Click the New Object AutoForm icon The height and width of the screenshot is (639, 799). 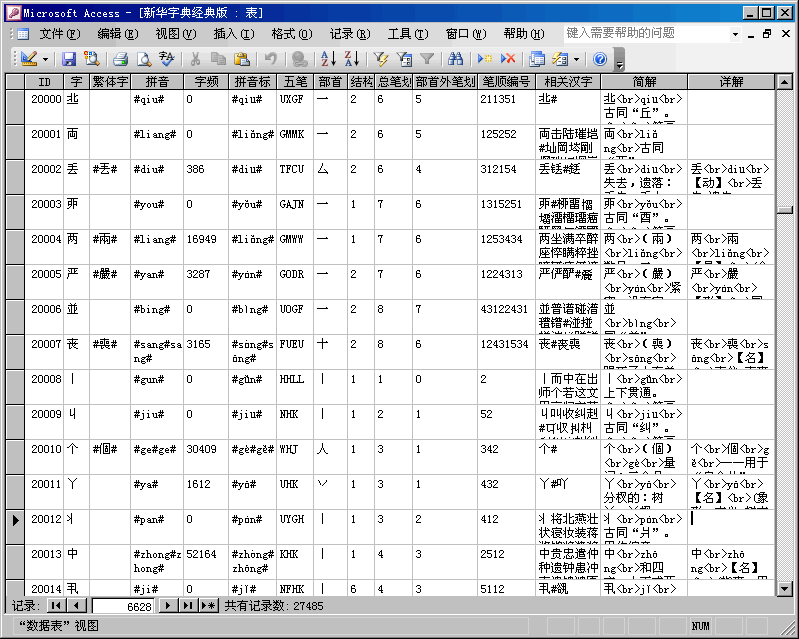coord(560,59)
